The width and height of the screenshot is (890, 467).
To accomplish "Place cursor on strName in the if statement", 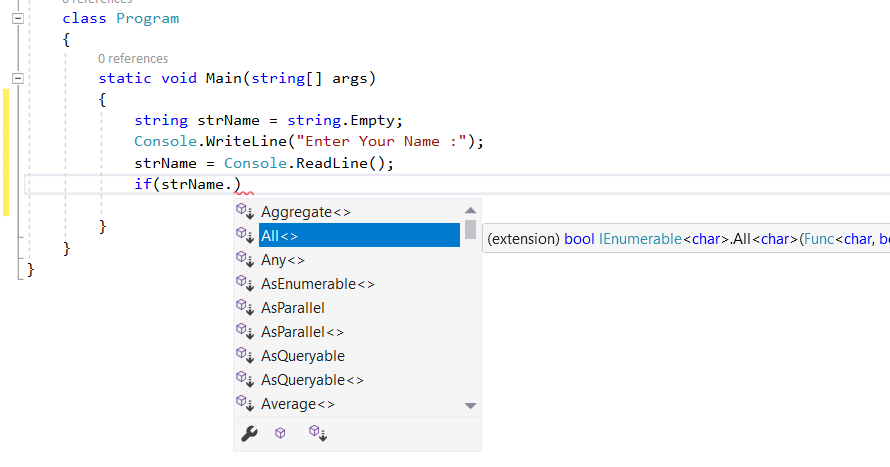I will point(192,184).
